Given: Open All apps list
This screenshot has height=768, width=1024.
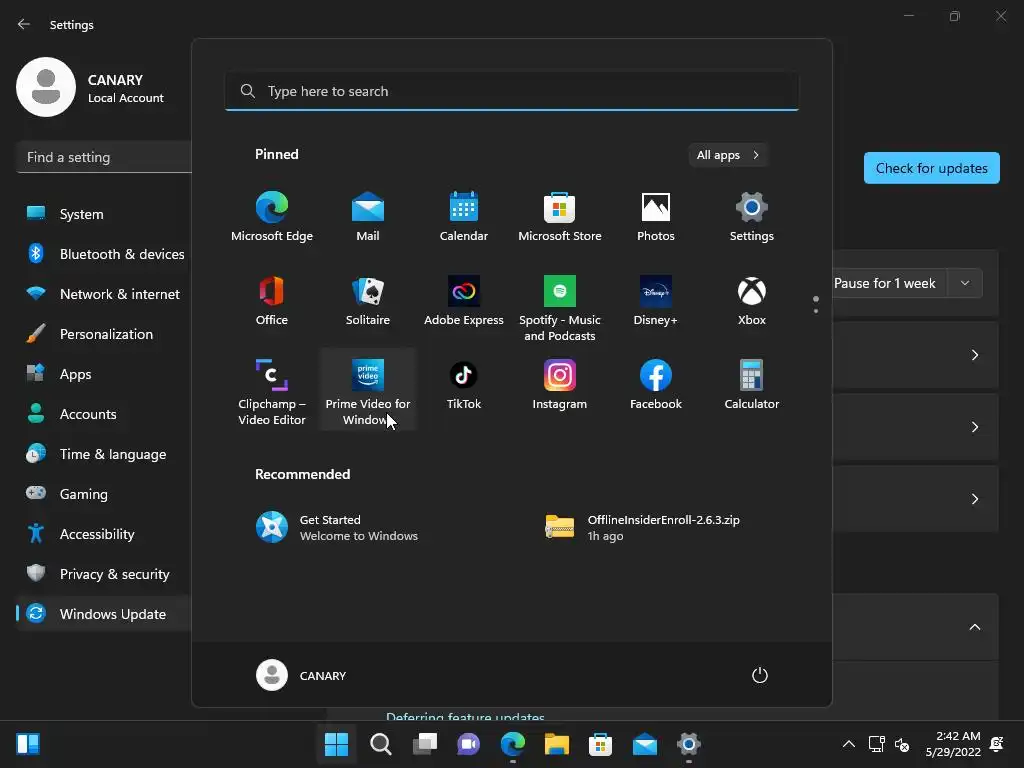Looking at the screenshot, I should point(728,155).
